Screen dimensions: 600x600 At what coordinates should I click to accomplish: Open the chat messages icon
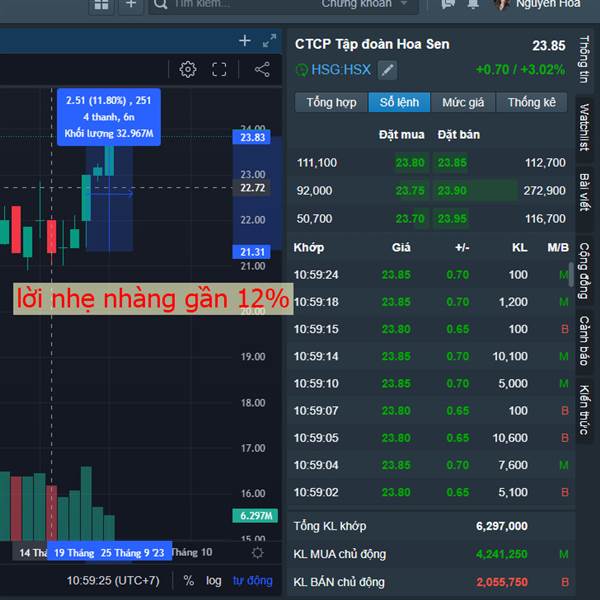448,4
